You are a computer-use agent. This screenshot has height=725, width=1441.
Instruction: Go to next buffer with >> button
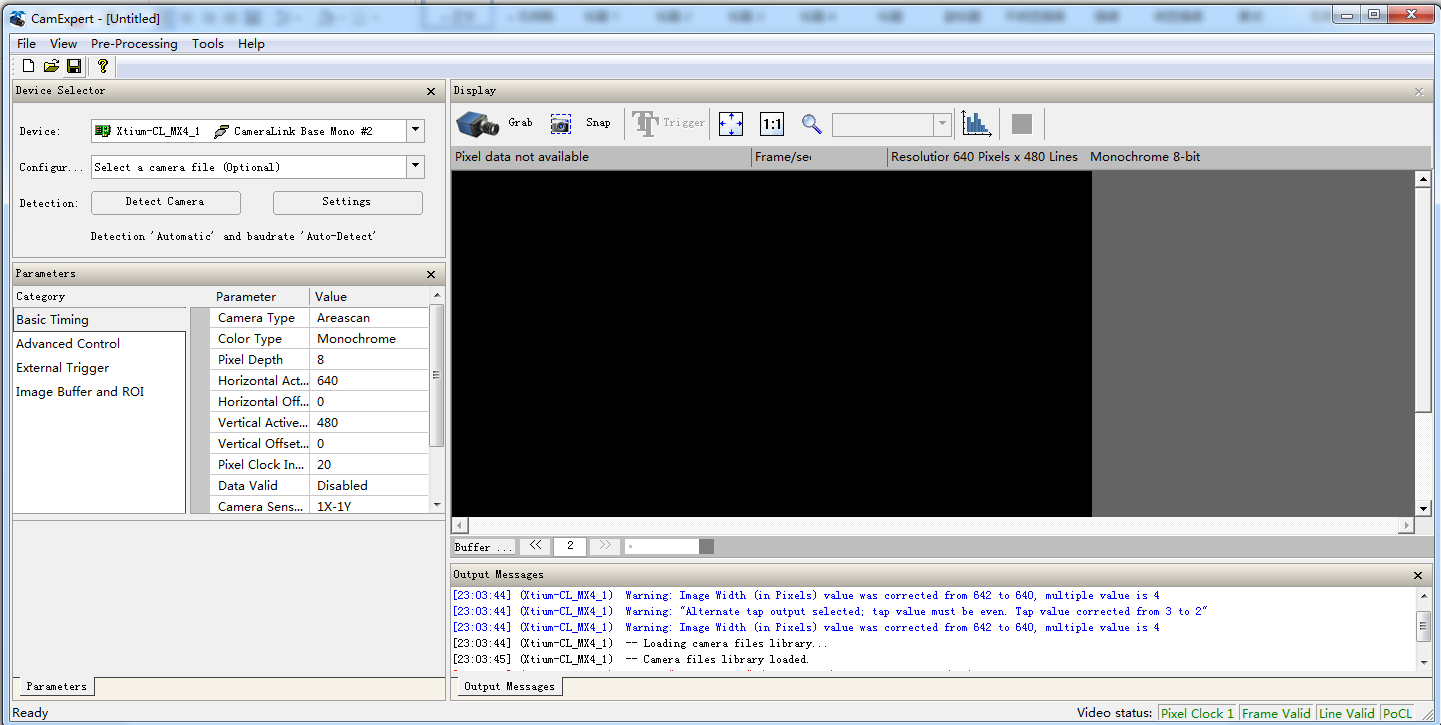point(604,546)
